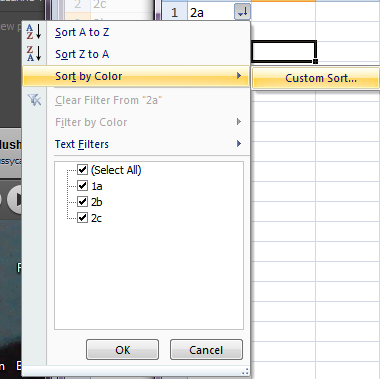Open the filter dropdown arrow in cell 2a

pyautogui.click(x=242, y=13)
